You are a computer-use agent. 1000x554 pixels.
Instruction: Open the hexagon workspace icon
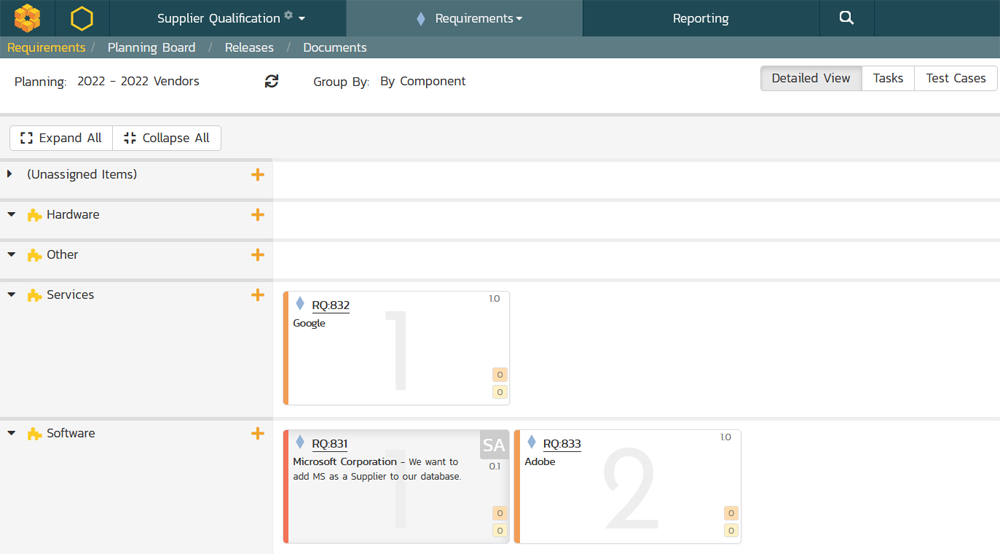[82, 18]
